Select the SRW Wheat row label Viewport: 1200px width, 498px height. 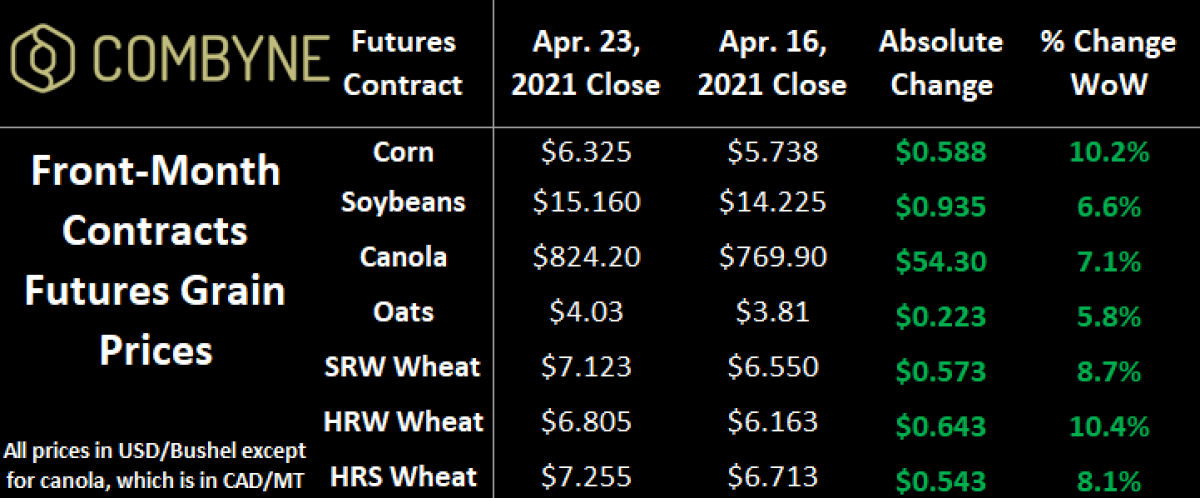coord(405,367)
